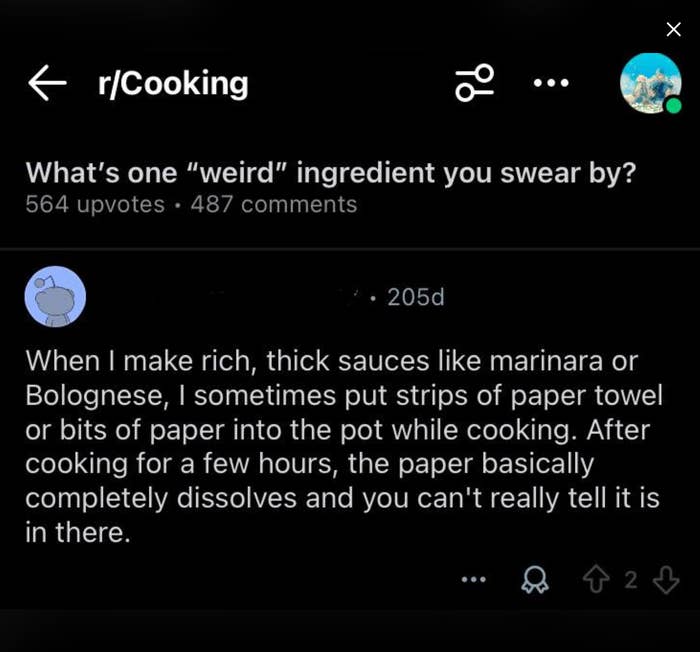The width and height of the screenshot is (700, 652).
Task: Open the comment sort and filter options
Action: 475,83
